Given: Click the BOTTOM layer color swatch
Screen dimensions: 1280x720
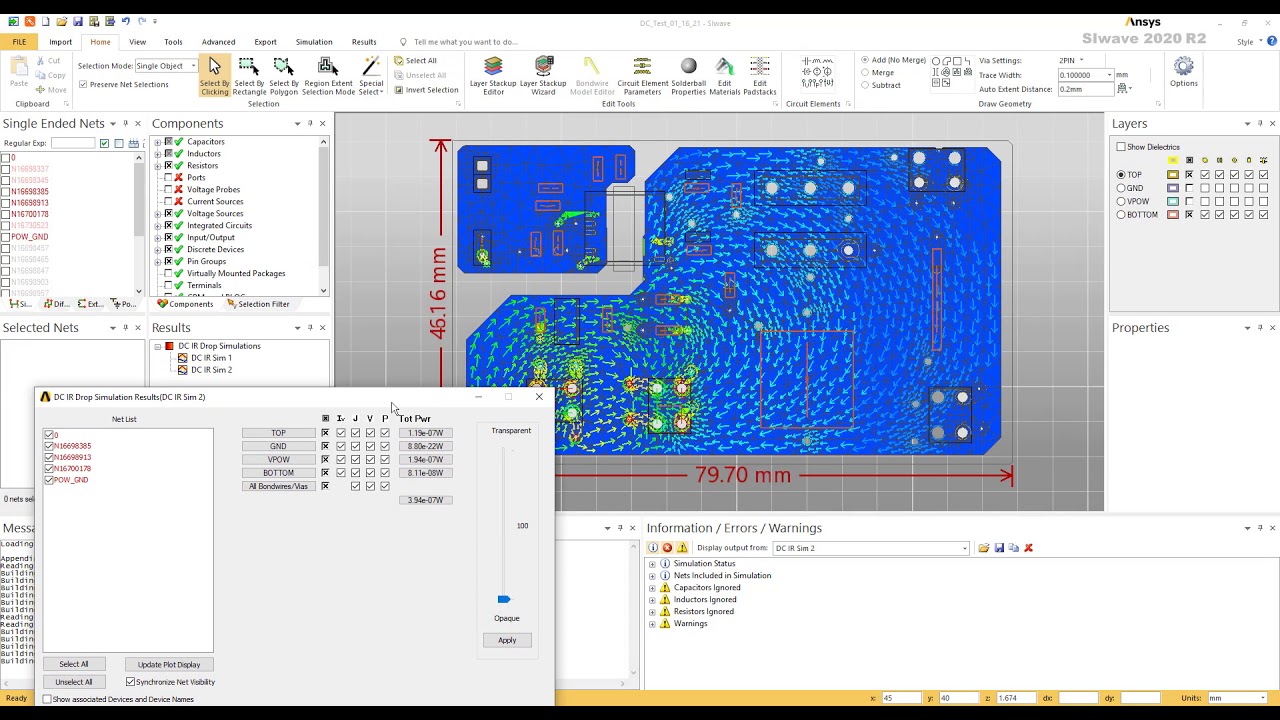Looking at the screenshot, I should click(x=1173, y=215).
